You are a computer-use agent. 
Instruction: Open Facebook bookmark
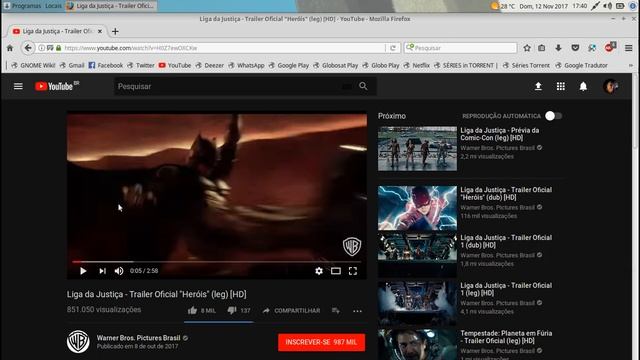coord(106,65)
